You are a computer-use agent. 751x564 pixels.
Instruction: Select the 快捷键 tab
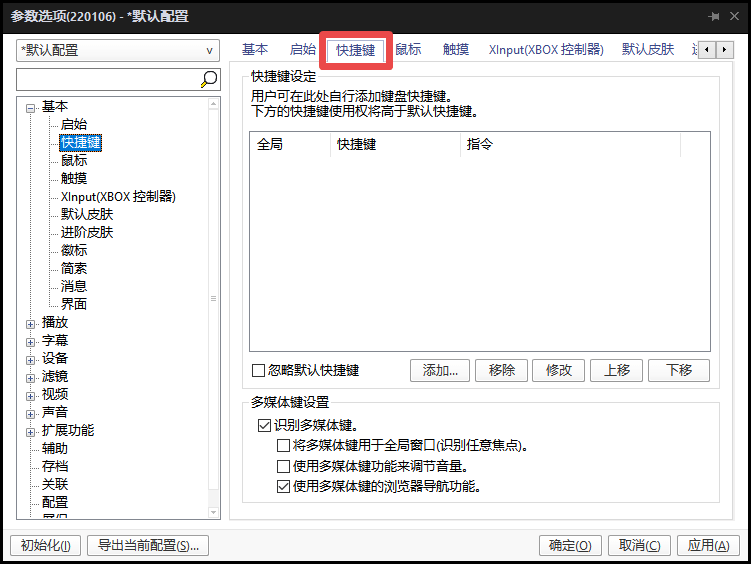click(x=355, y=50)
